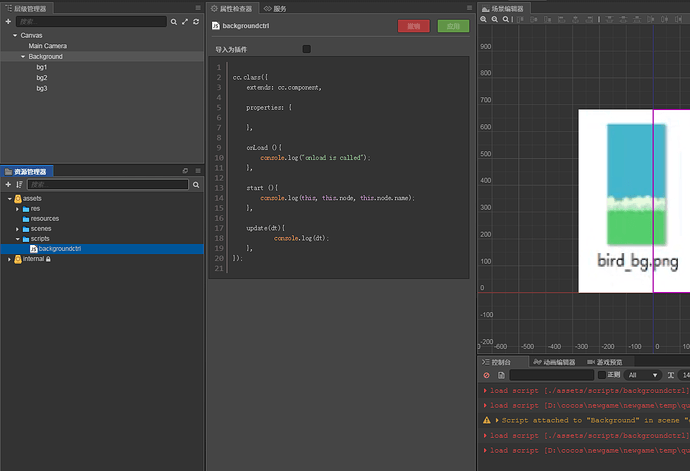Toggle the import as plugin checkbox
The height and width of the screenshot is (471, 690).
(x=306, y=48)
